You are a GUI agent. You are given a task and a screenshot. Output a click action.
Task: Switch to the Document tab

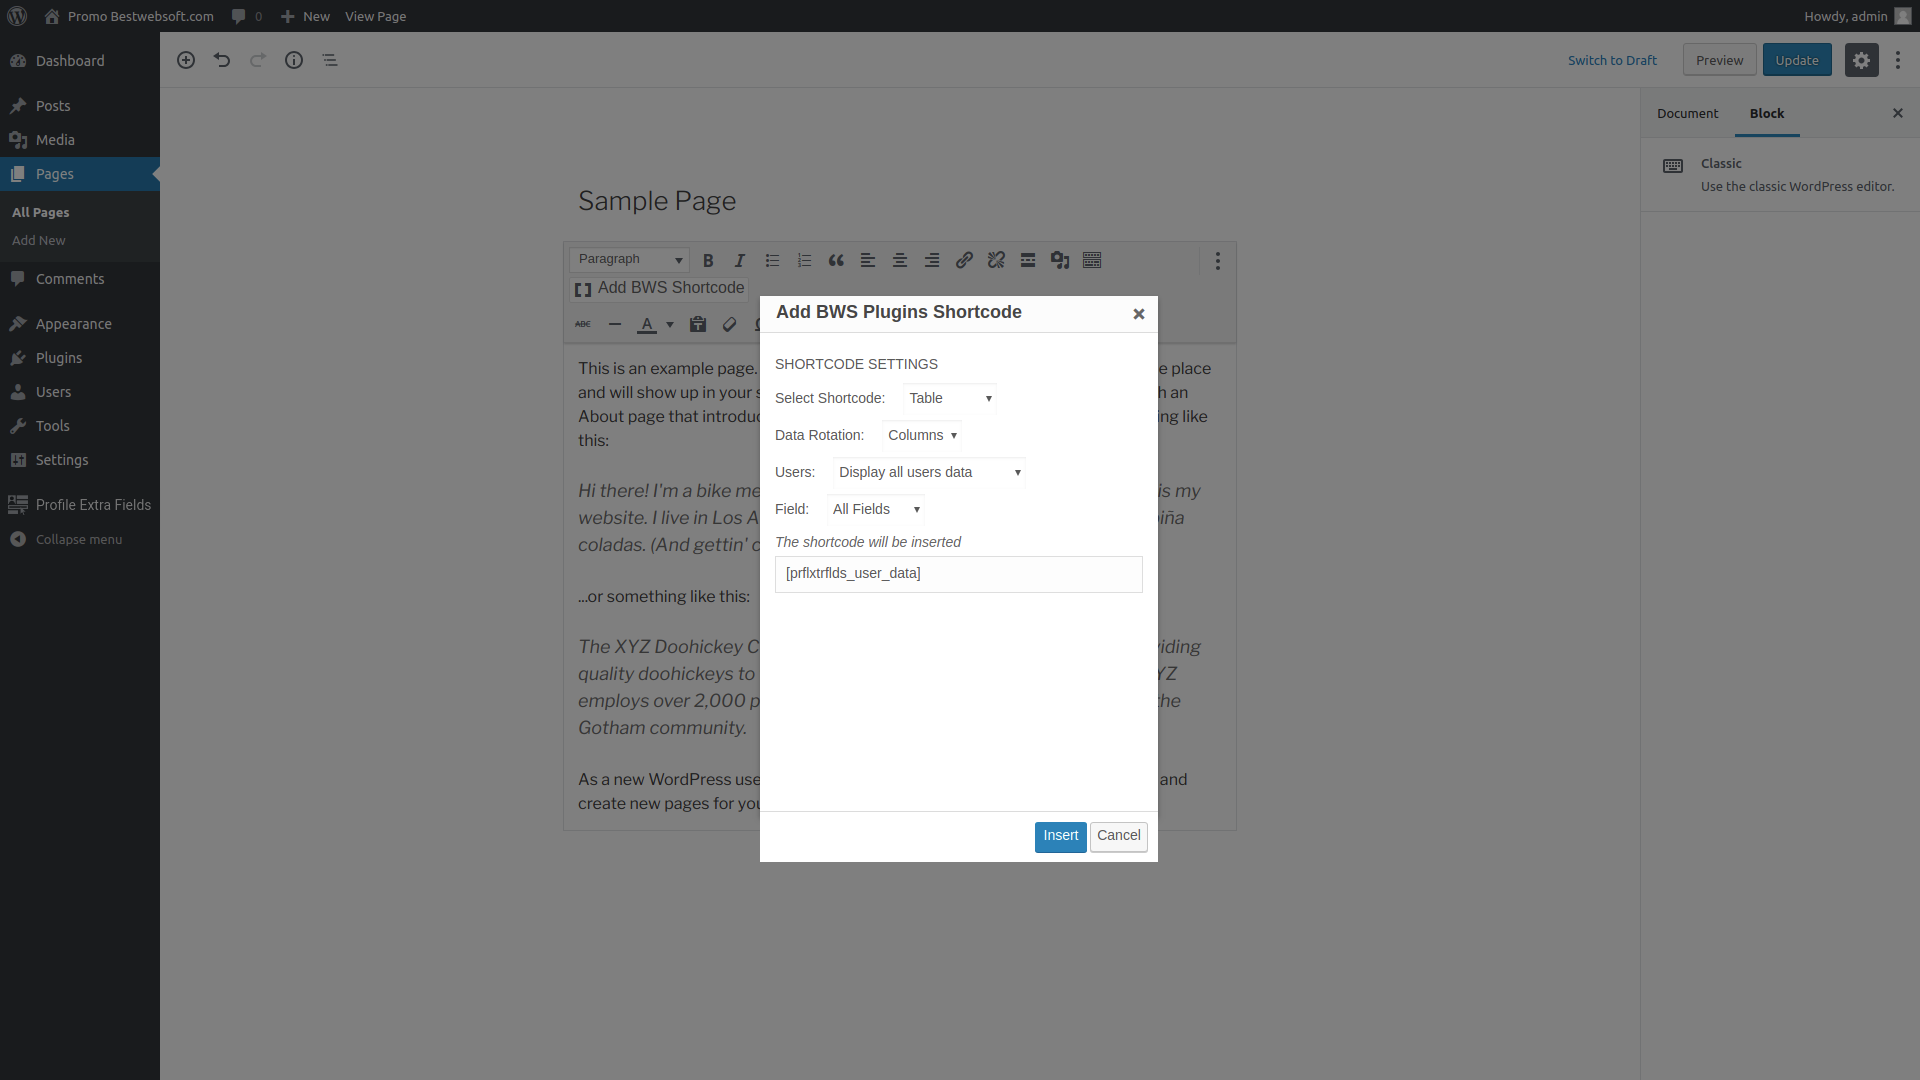(1687, 114)
